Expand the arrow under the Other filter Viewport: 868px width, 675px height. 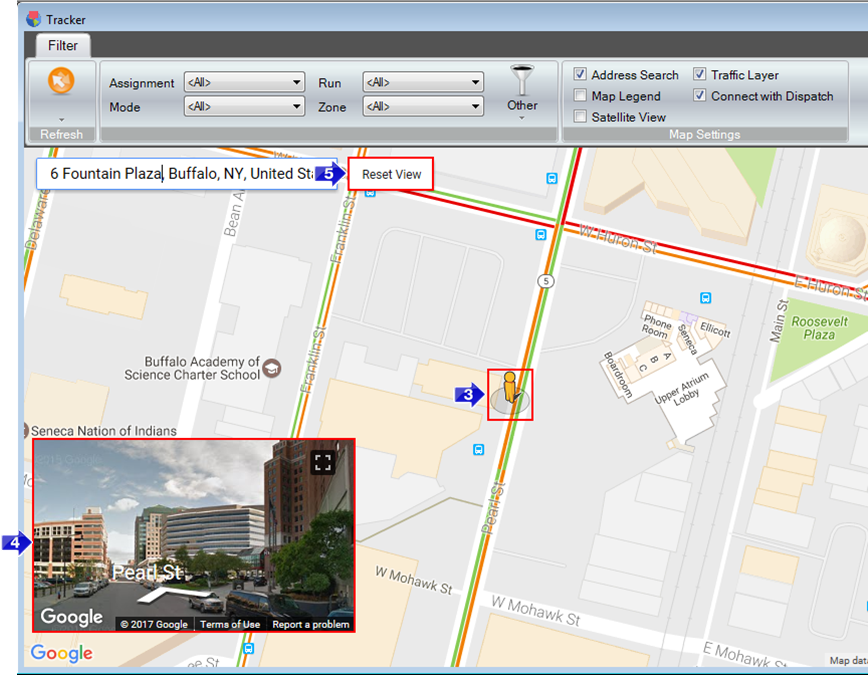(521, 117)
